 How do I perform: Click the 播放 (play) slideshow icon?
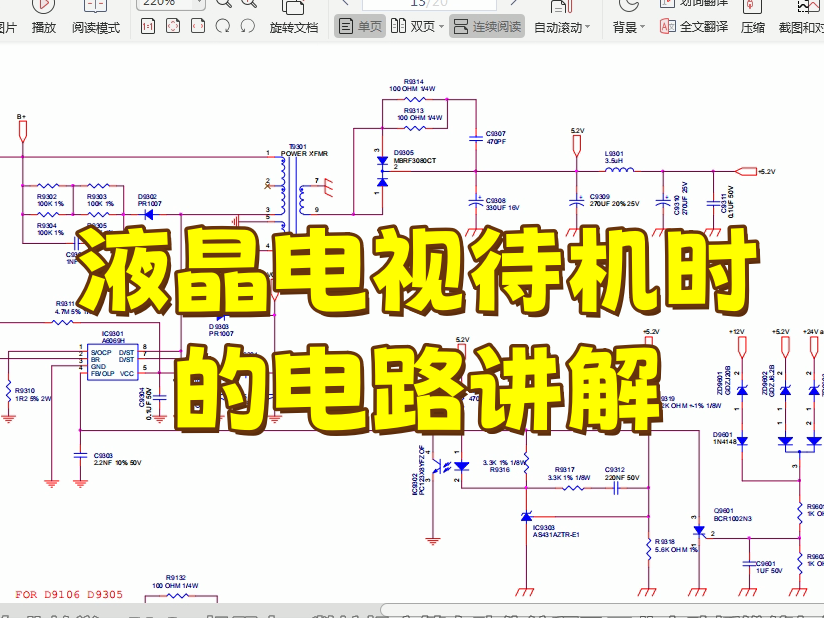point(43,5)
